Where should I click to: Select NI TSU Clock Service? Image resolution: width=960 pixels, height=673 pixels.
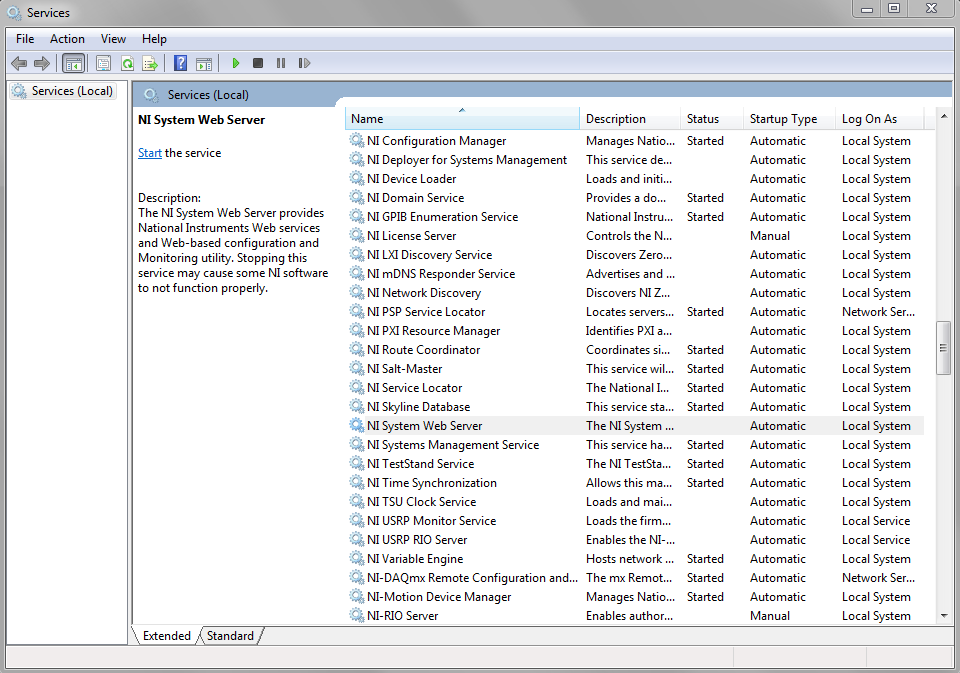click(x=634, y=501)
